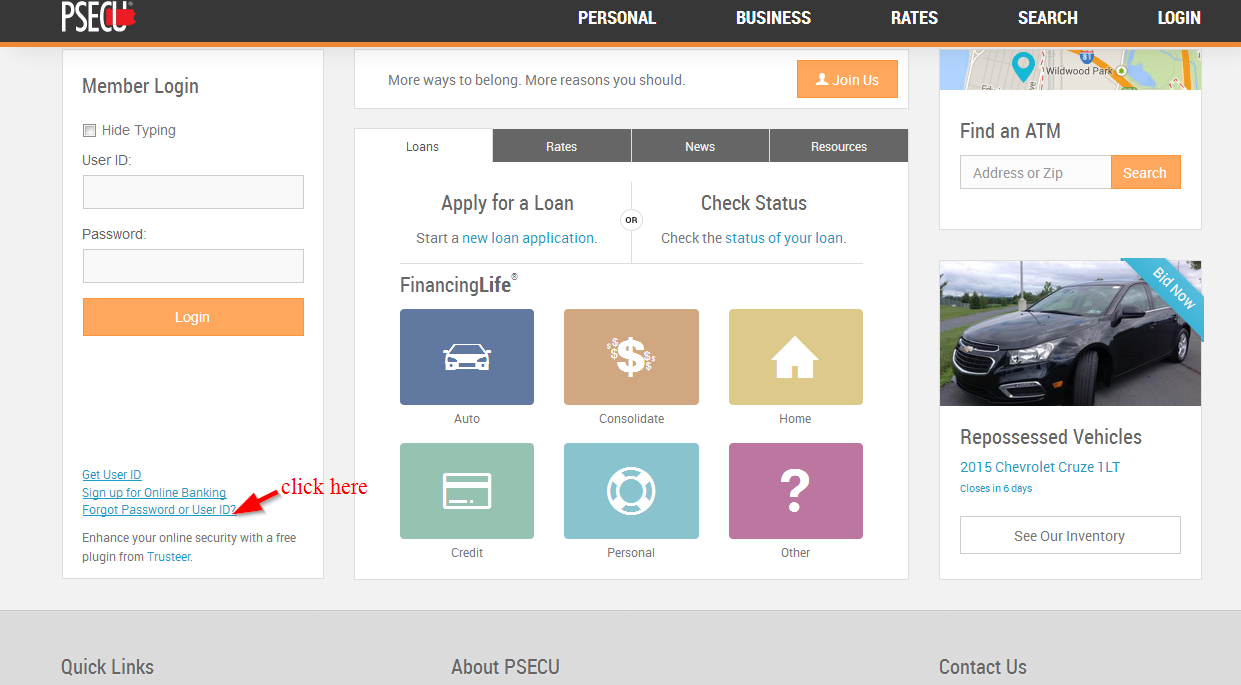The width and height of the screenshot is (1241, 685).
Task: Click See Our Inventory button
Action: point(1070,535)
